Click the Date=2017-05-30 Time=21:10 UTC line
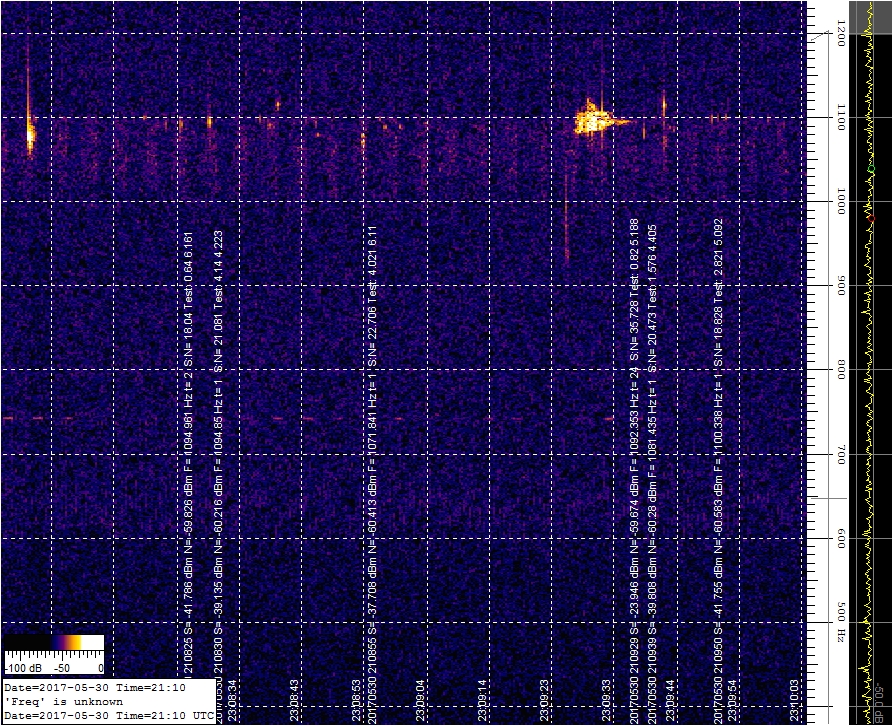893x726 pixels. tap(109, 715)
